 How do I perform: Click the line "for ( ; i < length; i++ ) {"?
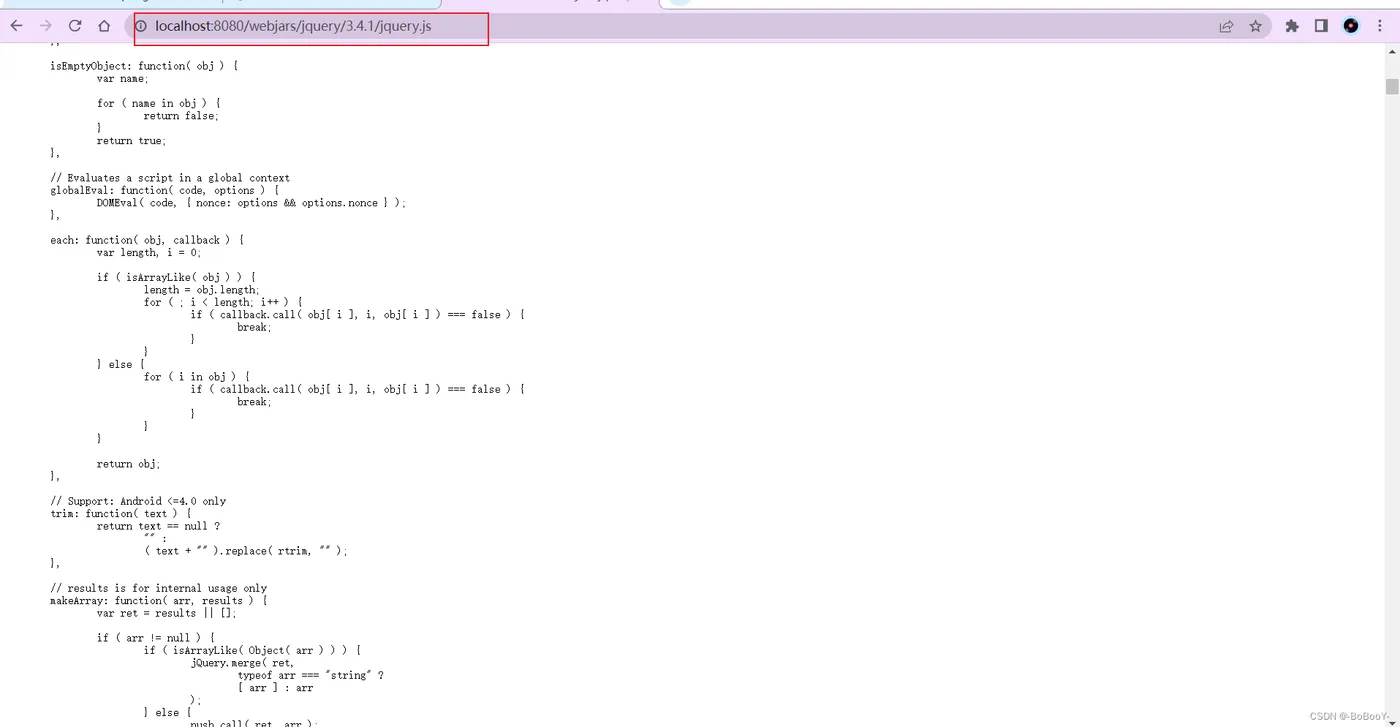pyautogui.click(x=223, y=302)
